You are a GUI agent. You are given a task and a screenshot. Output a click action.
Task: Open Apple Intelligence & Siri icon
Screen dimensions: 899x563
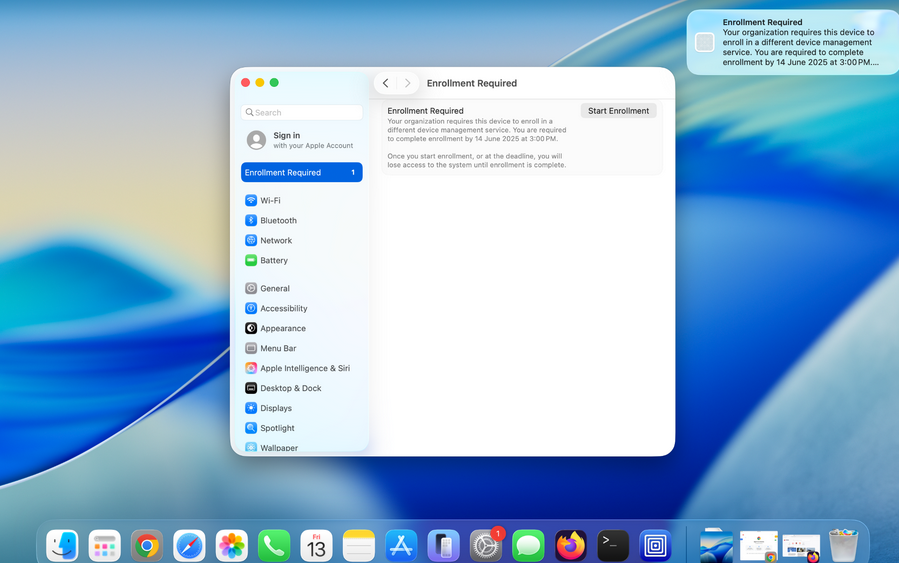point(251,368)
